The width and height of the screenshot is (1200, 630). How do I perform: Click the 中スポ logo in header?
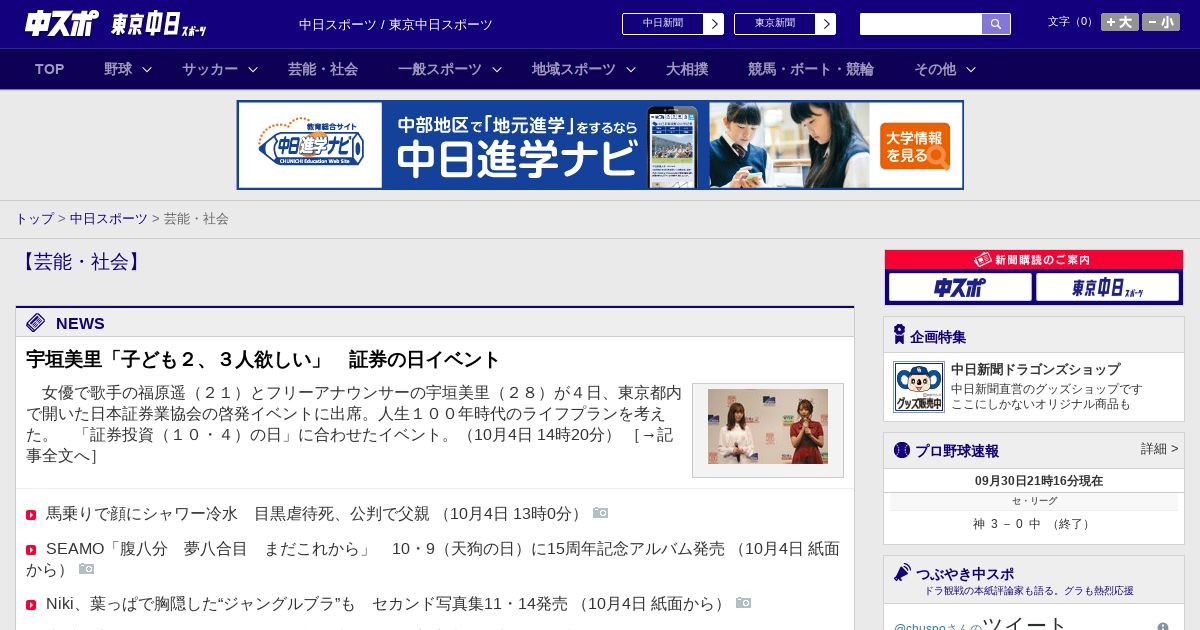62,23
